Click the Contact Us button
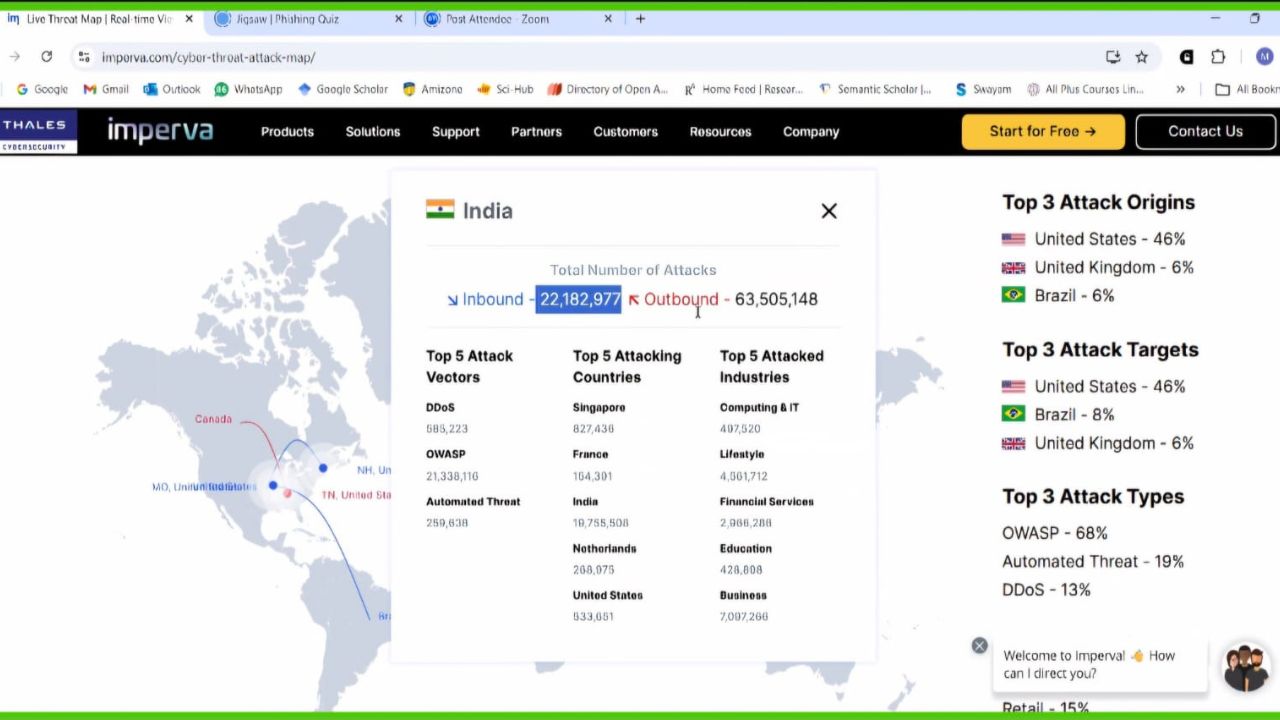 (x=1205, y=131)
